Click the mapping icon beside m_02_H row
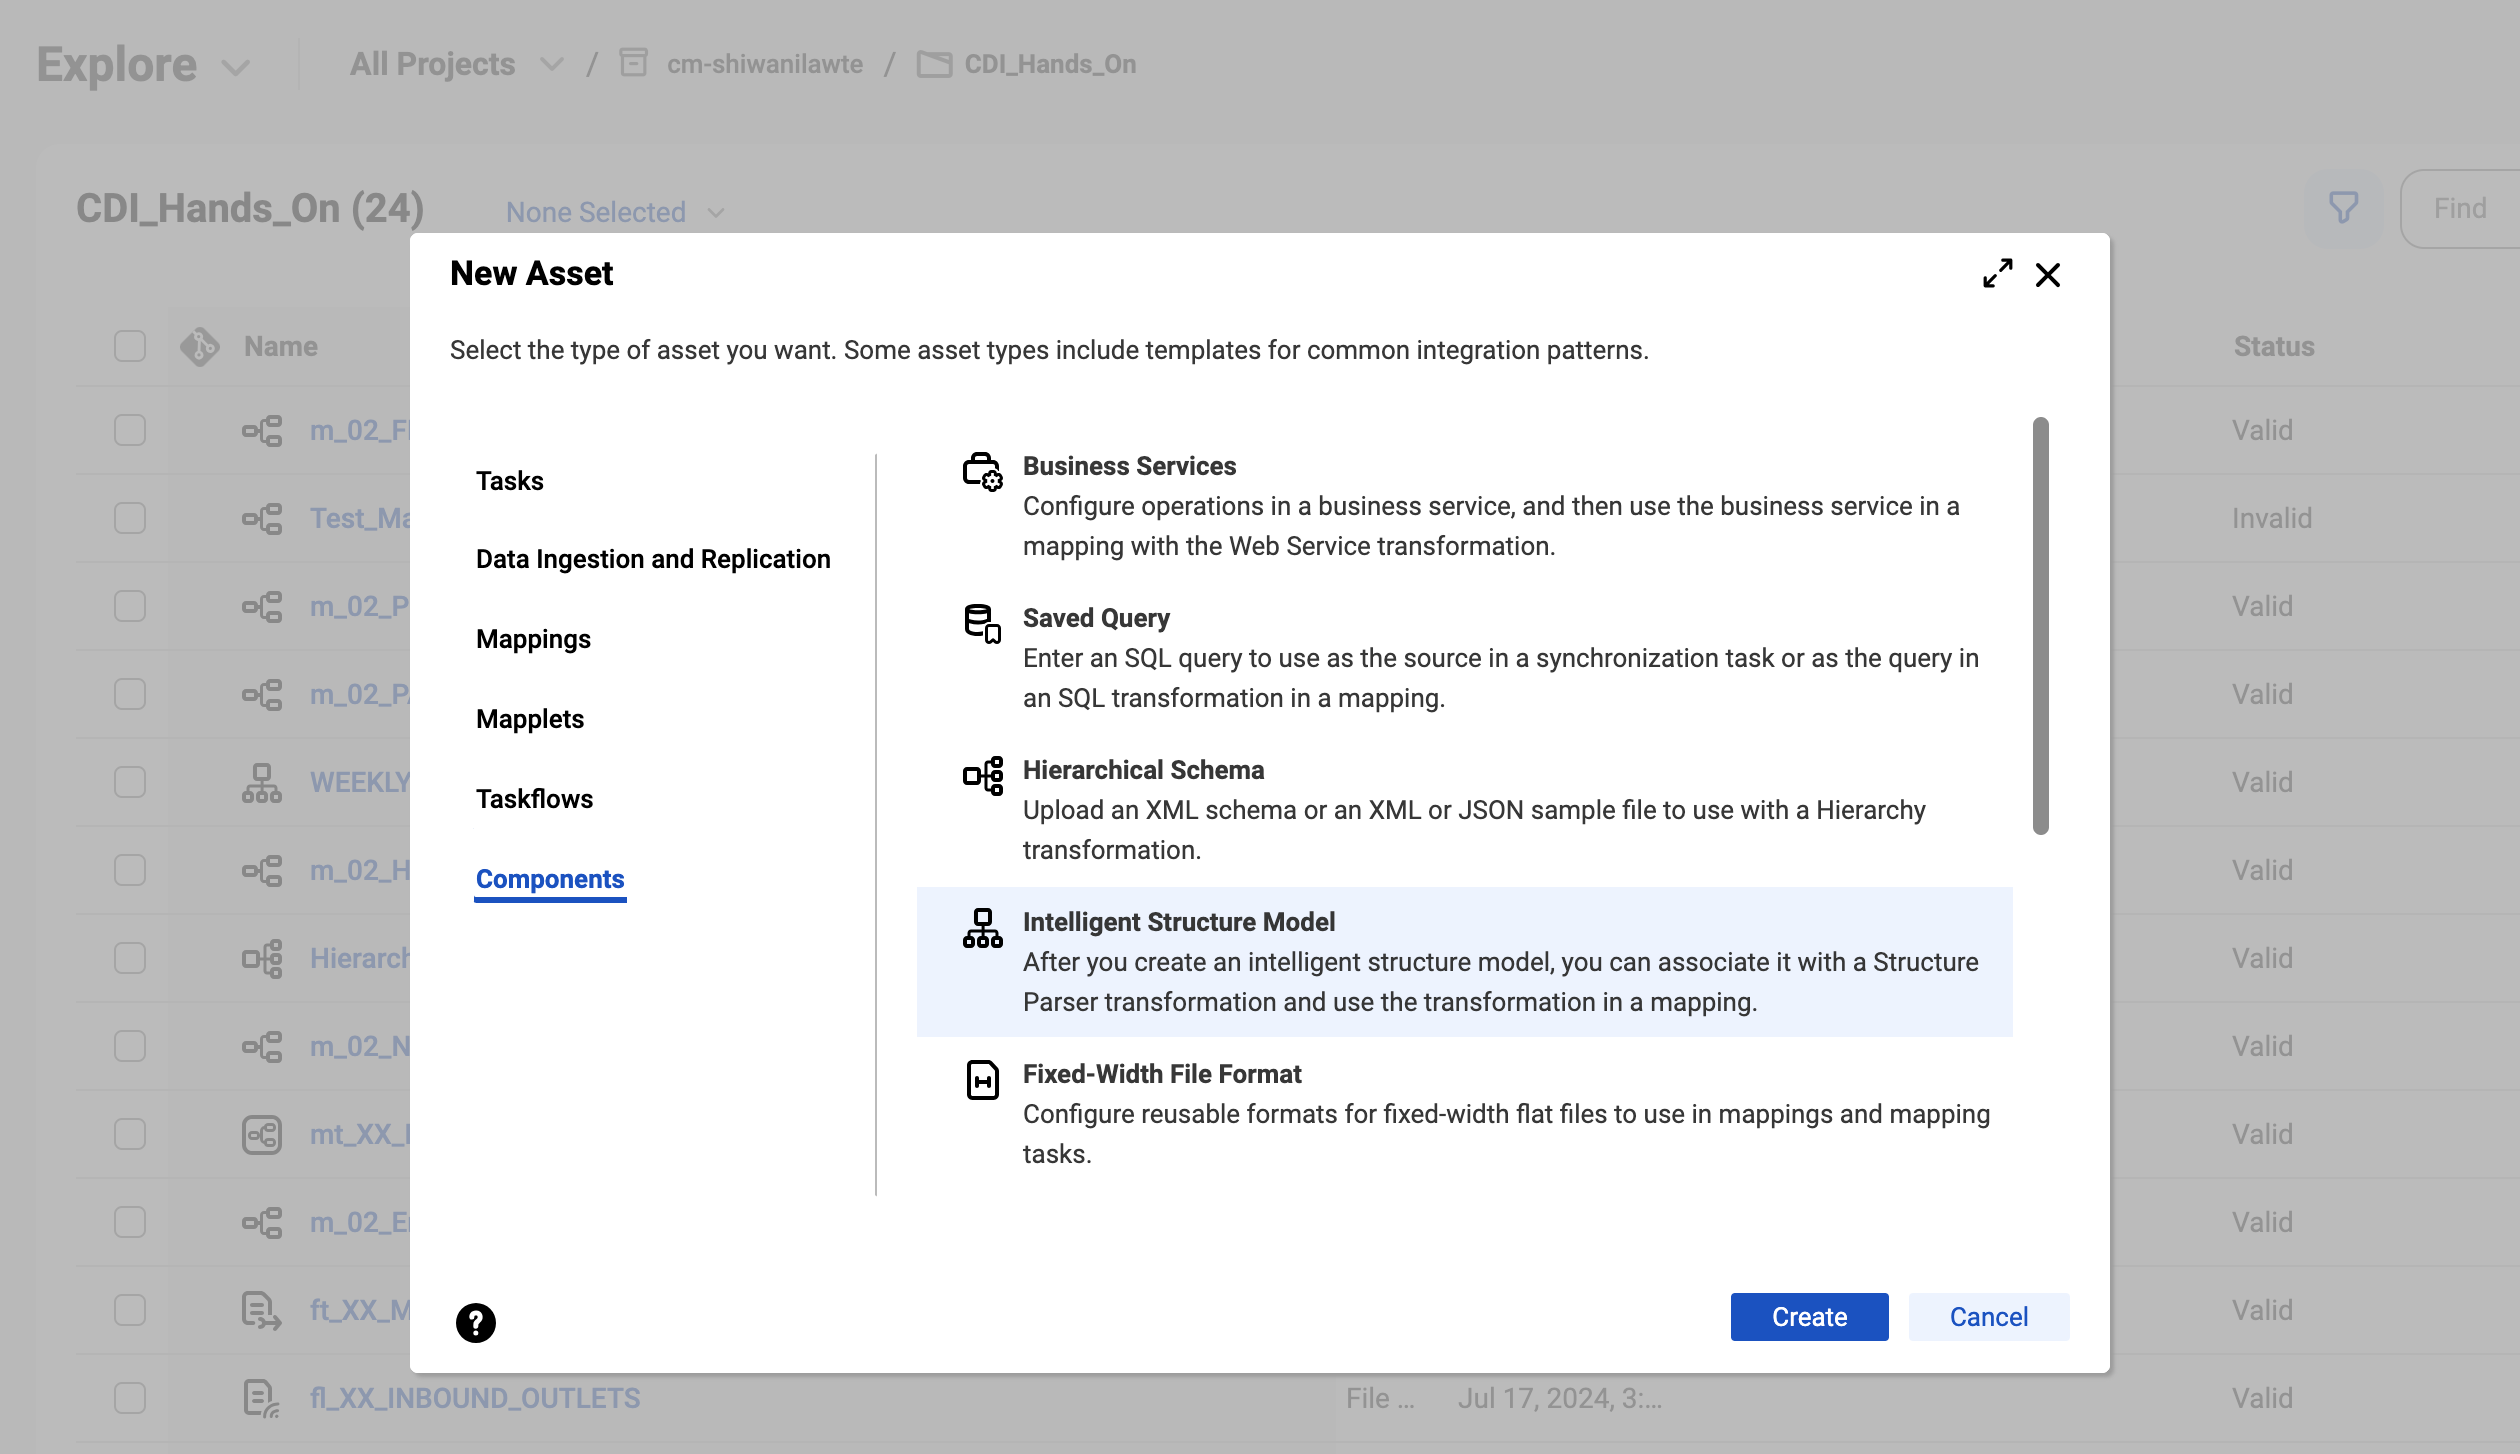Image resolution: width=2520 pixels, height=1454 pixels. pos(262,870)
